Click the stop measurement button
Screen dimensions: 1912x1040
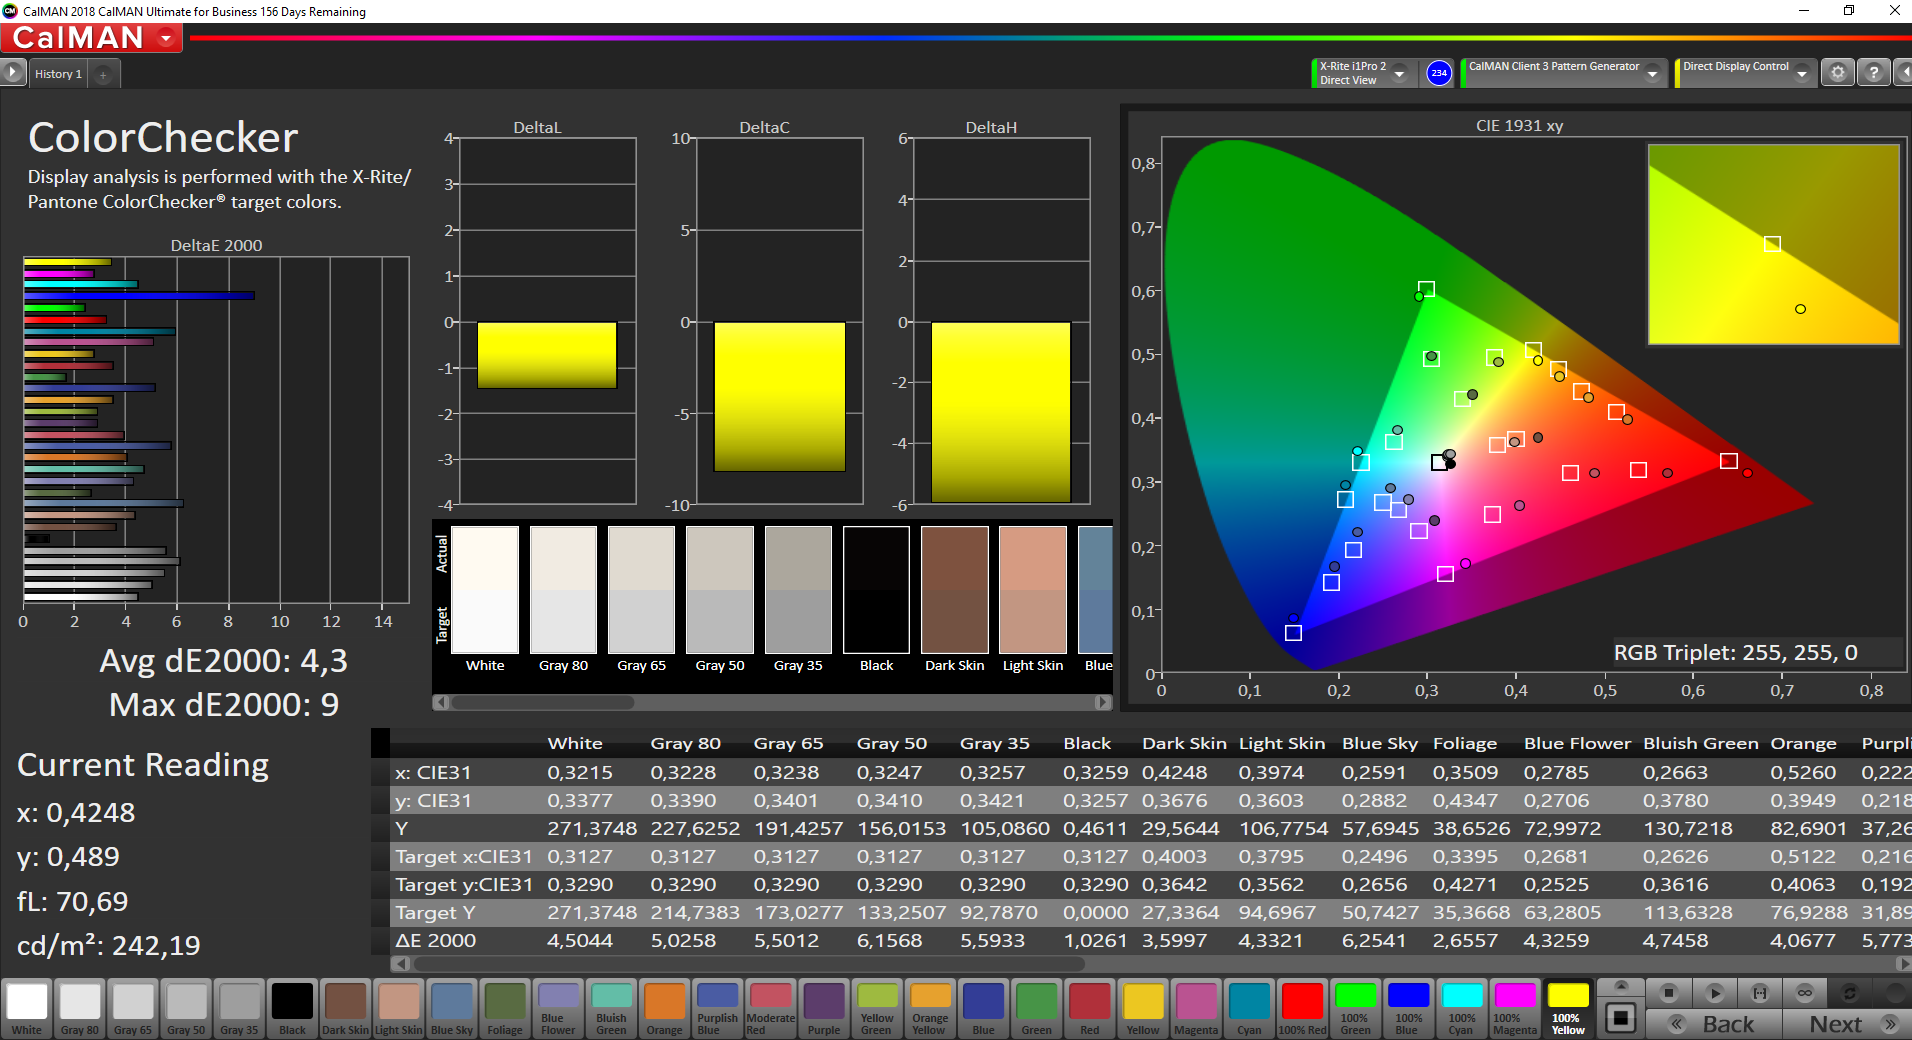(1668, 993)
